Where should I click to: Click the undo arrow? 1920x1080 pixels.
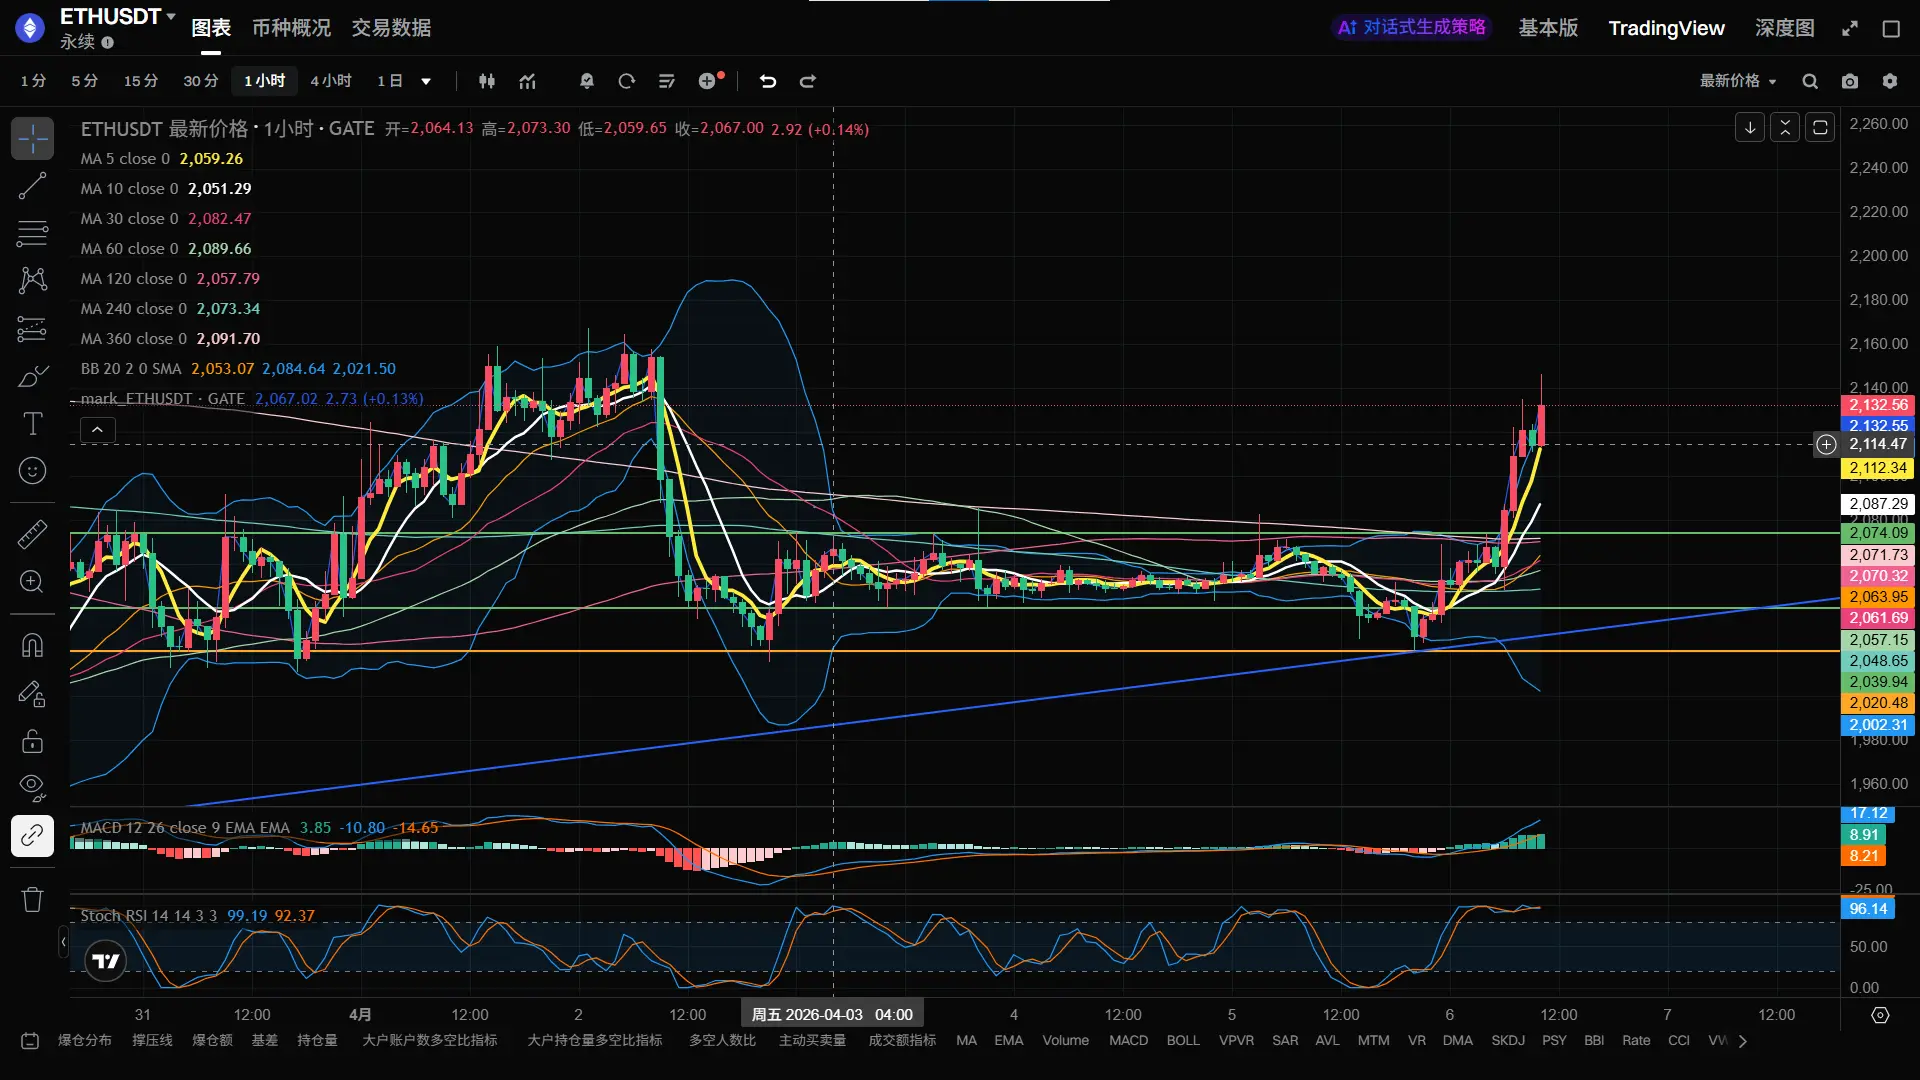click(767, 81)
